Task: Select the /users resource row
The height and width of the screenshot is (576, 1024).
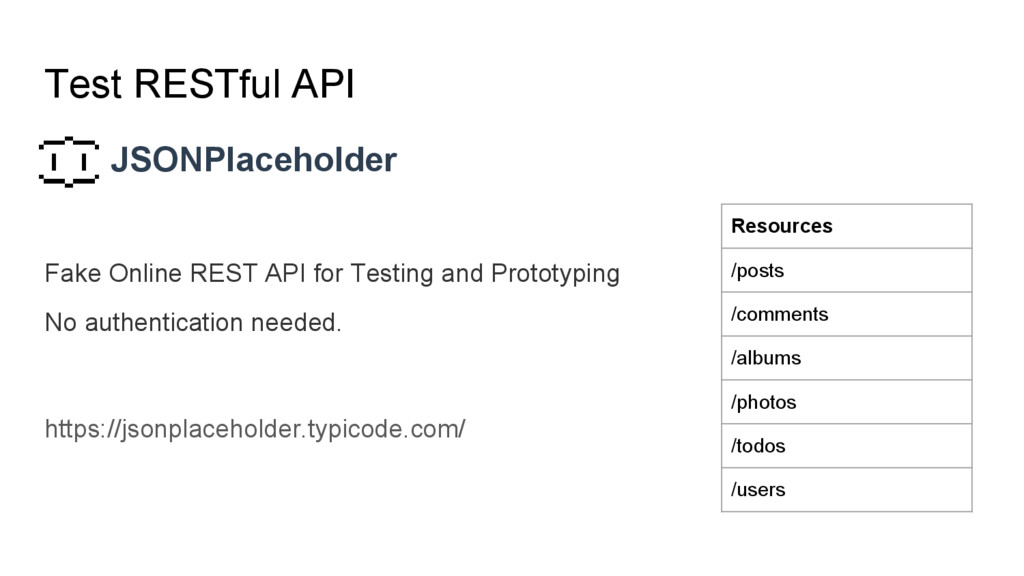Action: pyautogui.click(x=846, y=489)
